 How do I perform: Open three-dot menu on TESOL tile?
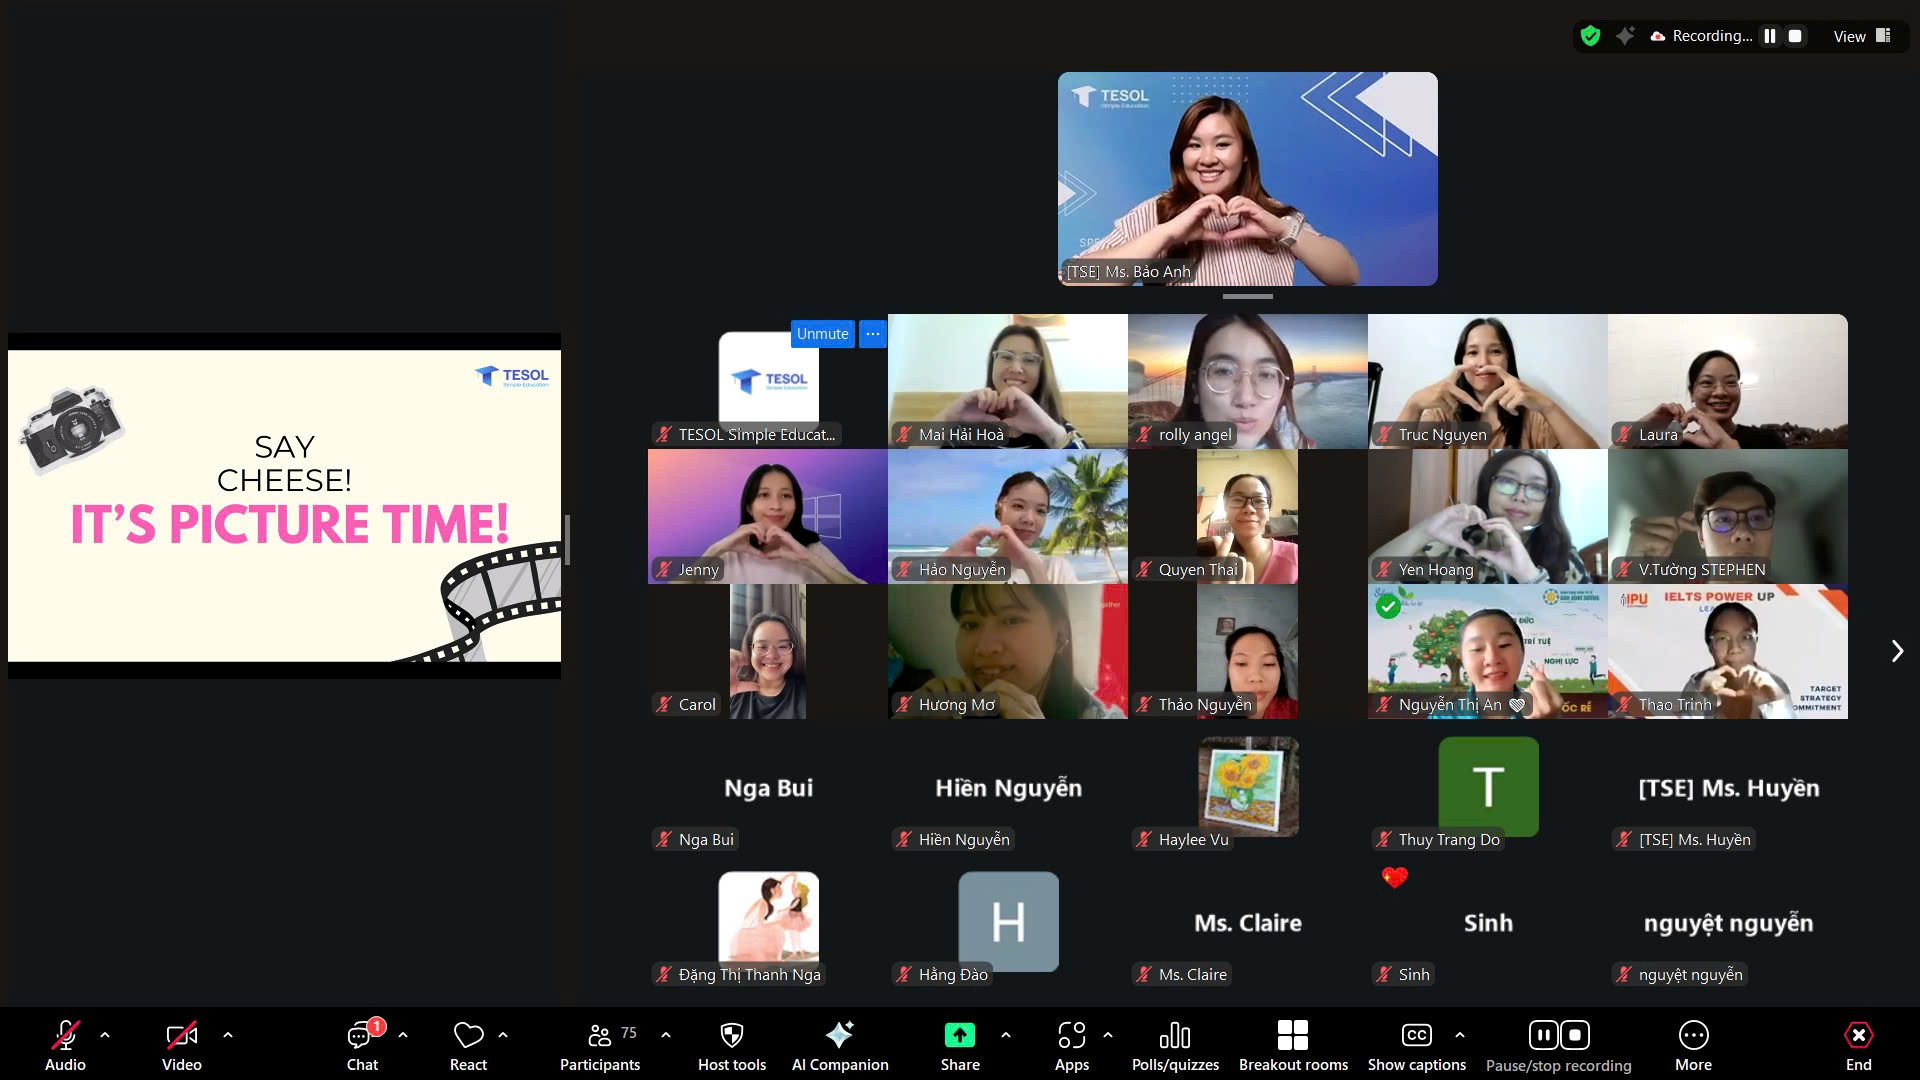click(x=873, y=334)
